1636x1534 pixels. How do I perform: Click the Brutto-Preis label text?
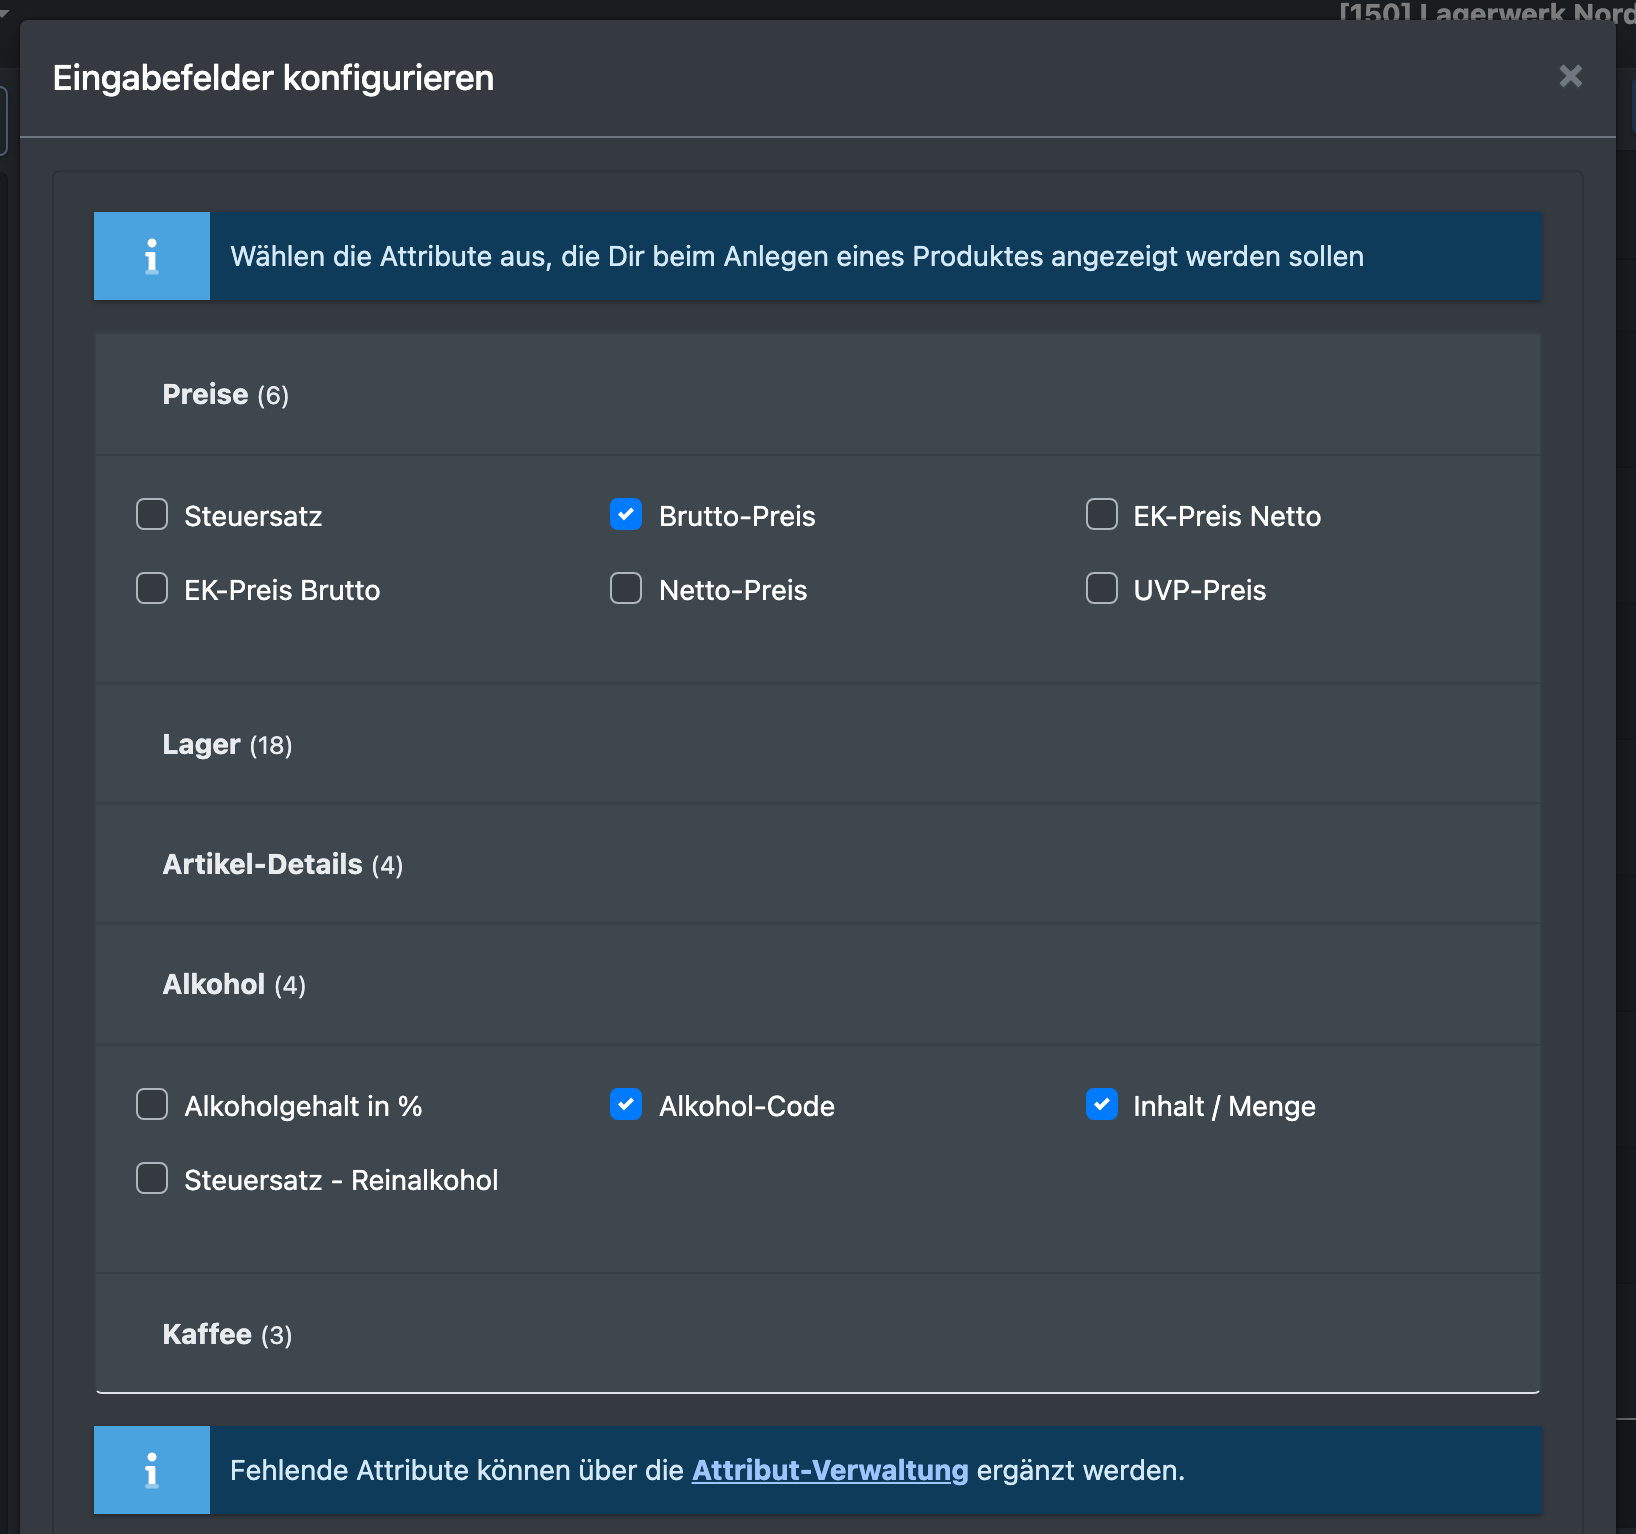point(737,516)
